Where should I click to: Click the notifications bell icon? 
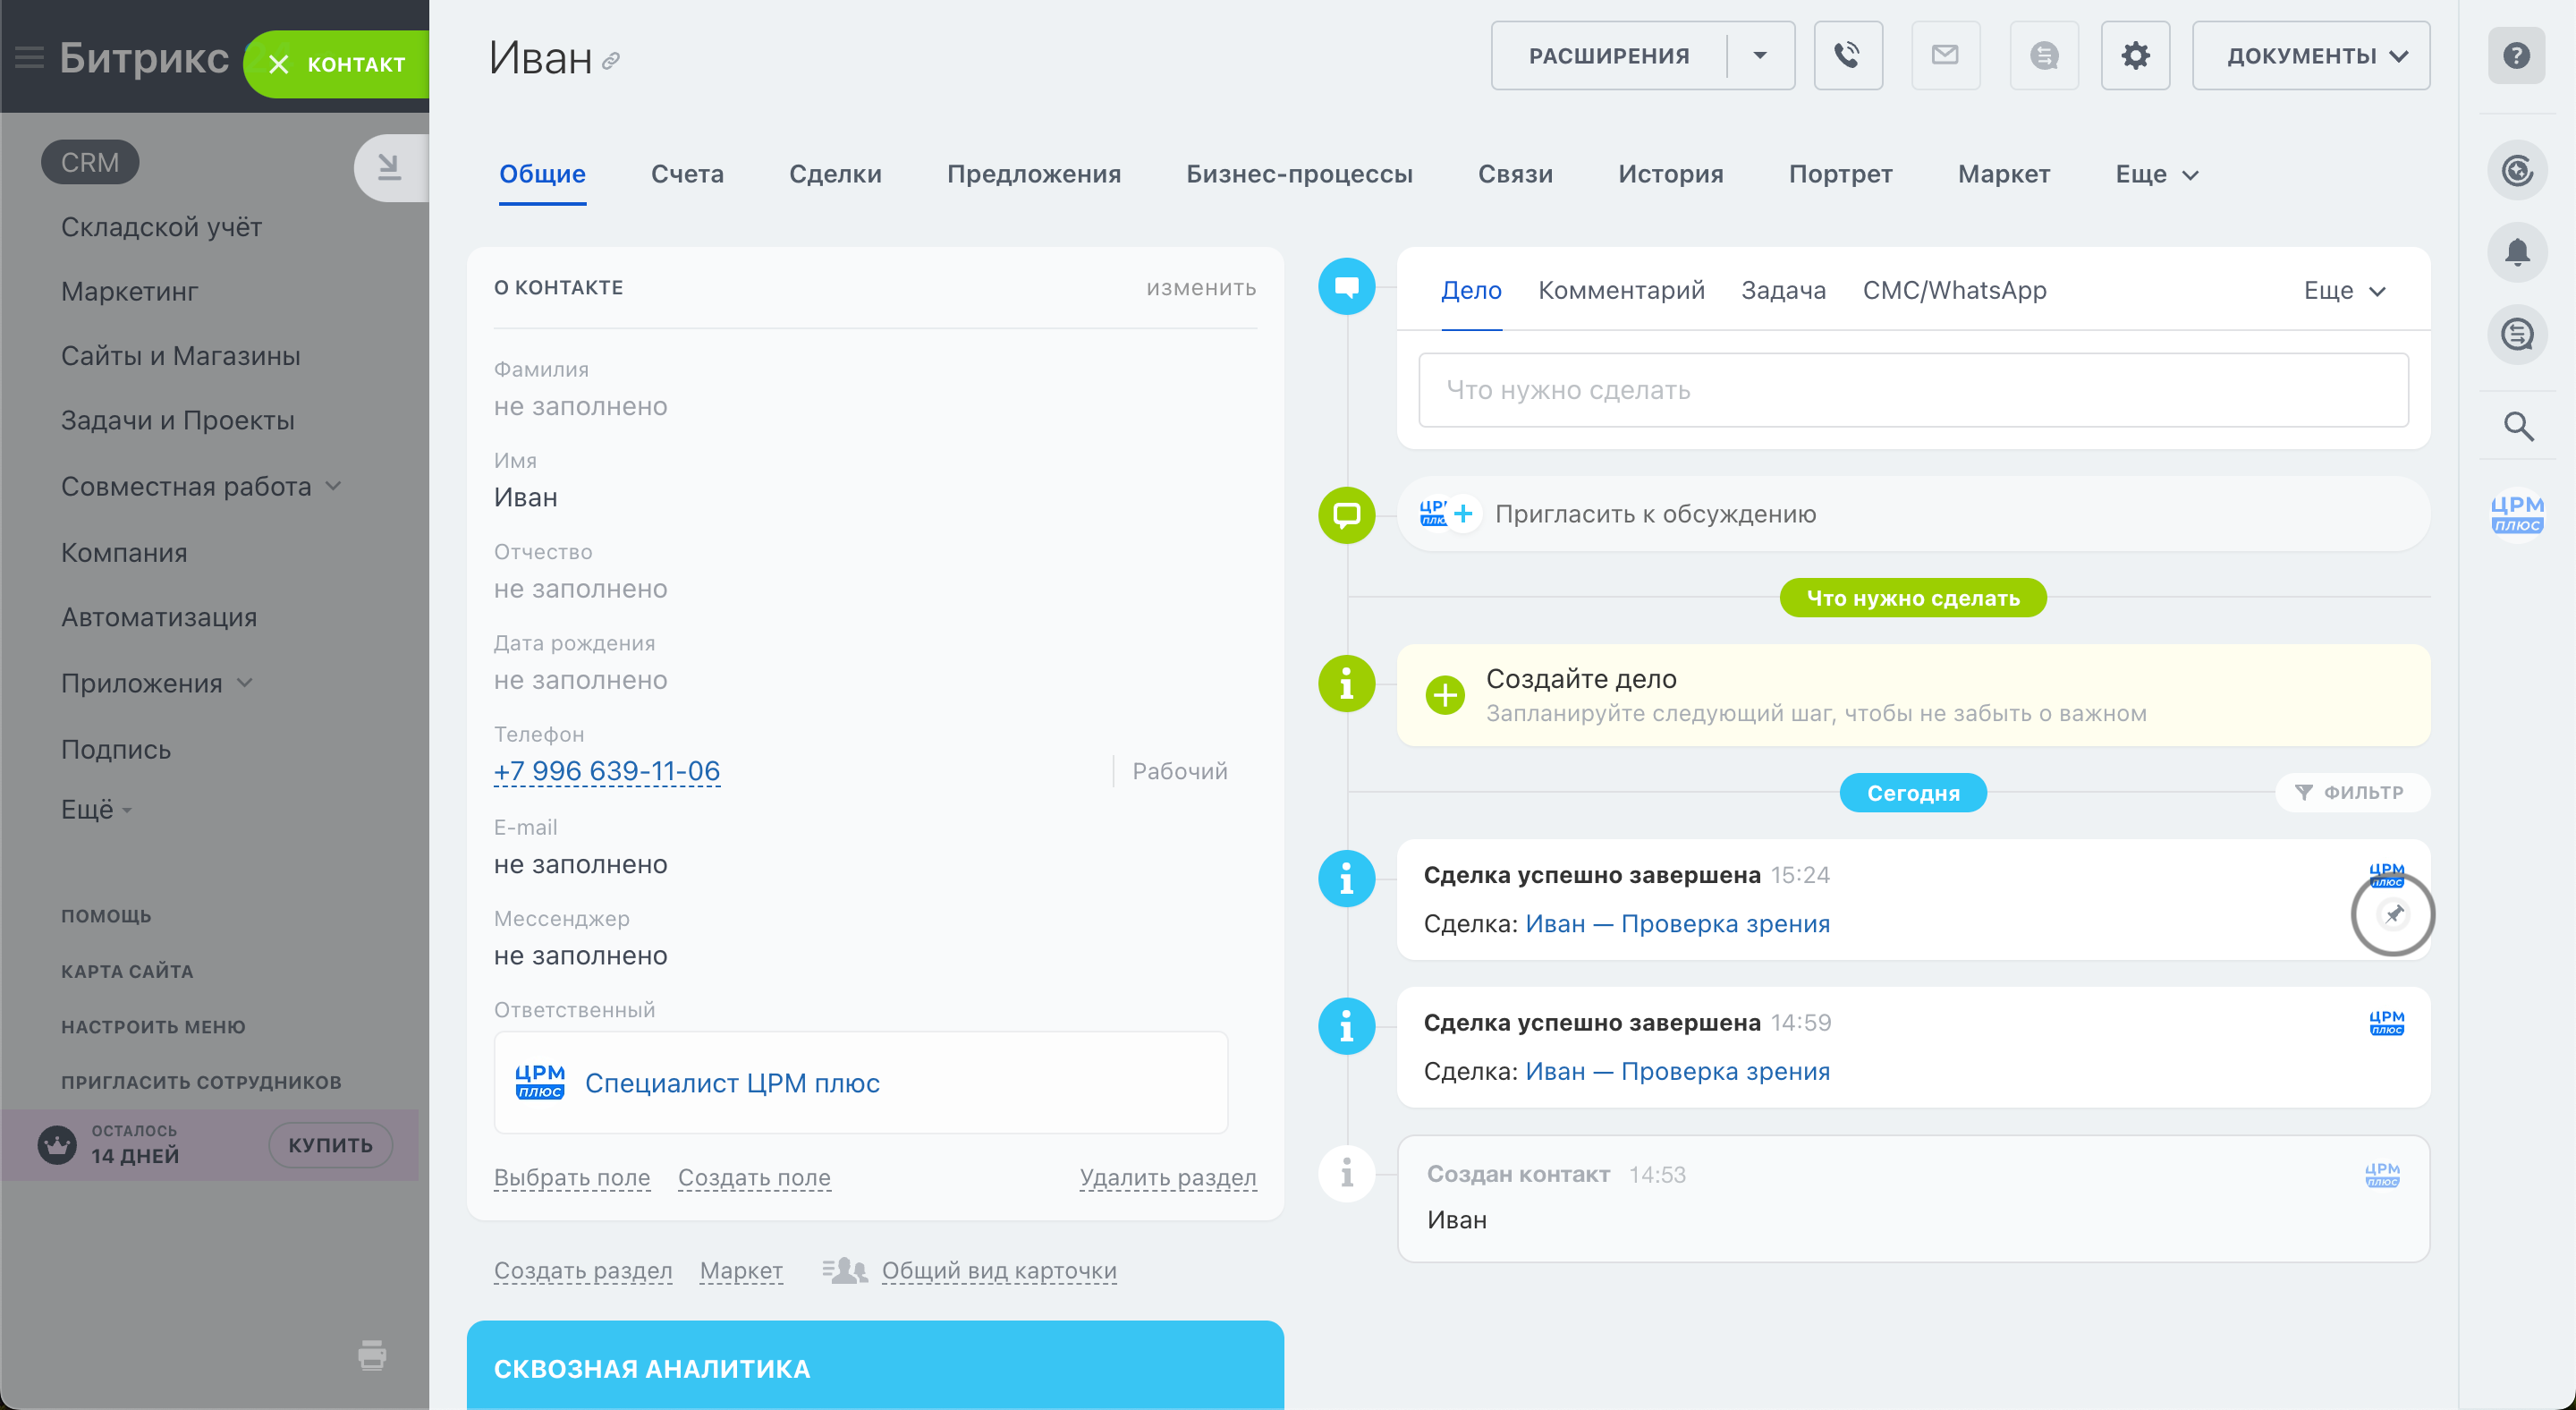click(2517, 252)
